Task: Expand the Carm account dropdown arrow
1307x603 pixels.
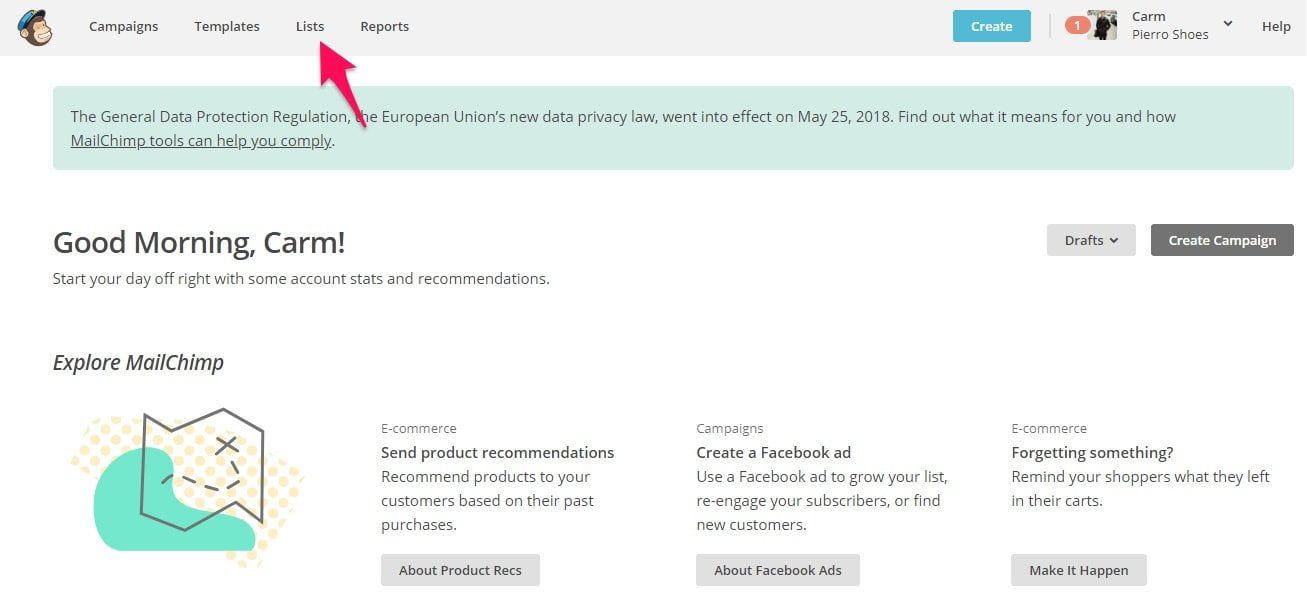Action: coord(1228,24)
